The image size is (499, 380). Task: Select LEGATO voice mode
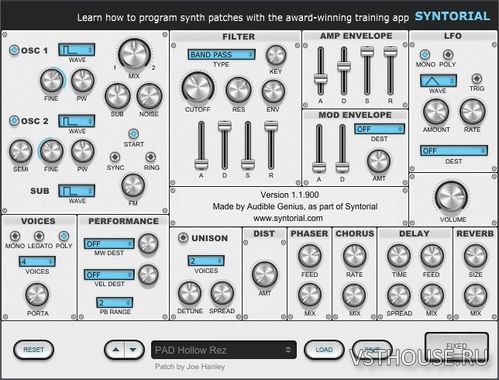[x=39, y=236]
